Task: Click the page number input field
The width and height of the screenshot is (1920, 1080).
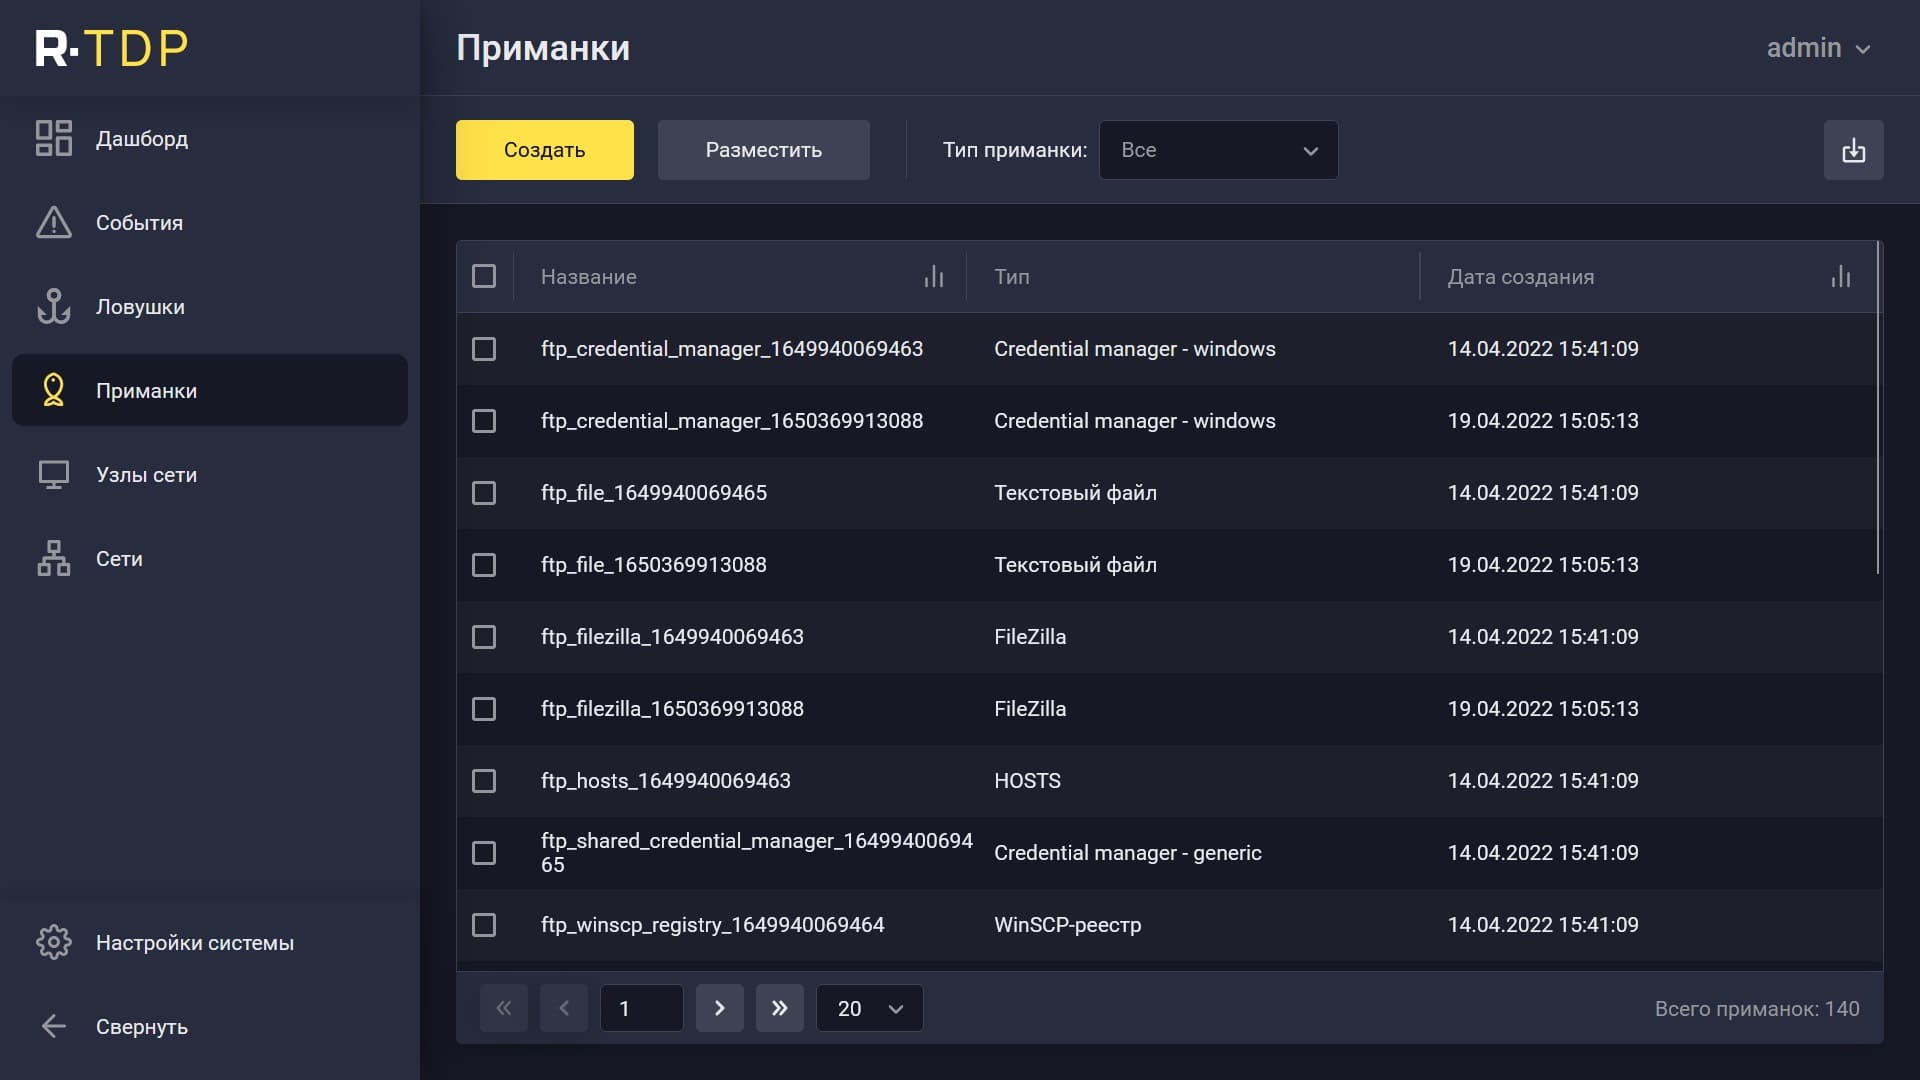Action: coord(642,1008)
